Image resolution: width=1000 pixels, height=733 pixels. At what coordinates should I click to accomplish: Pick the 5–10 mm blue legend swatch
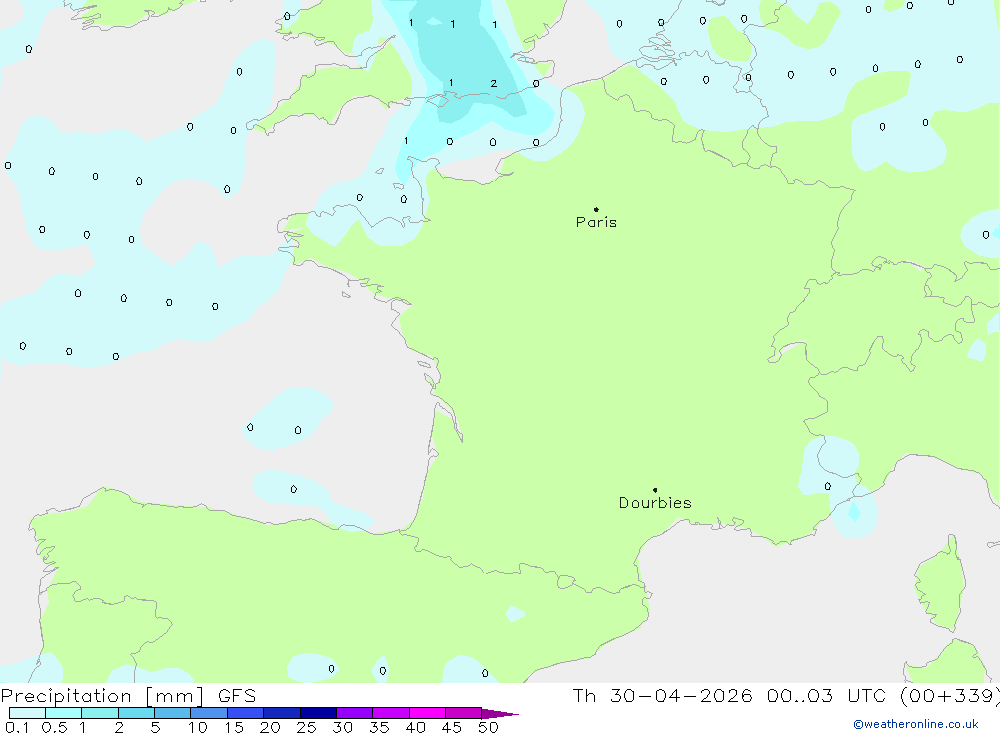pos(173,713)
